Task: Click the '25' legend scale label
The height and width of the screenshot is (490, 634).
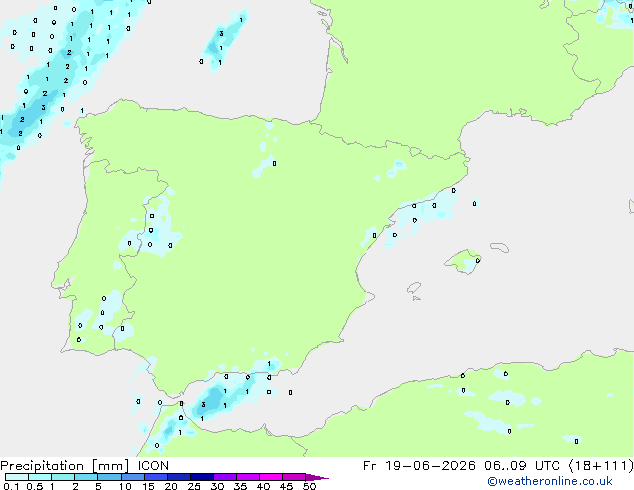Action: click(194, 486)
